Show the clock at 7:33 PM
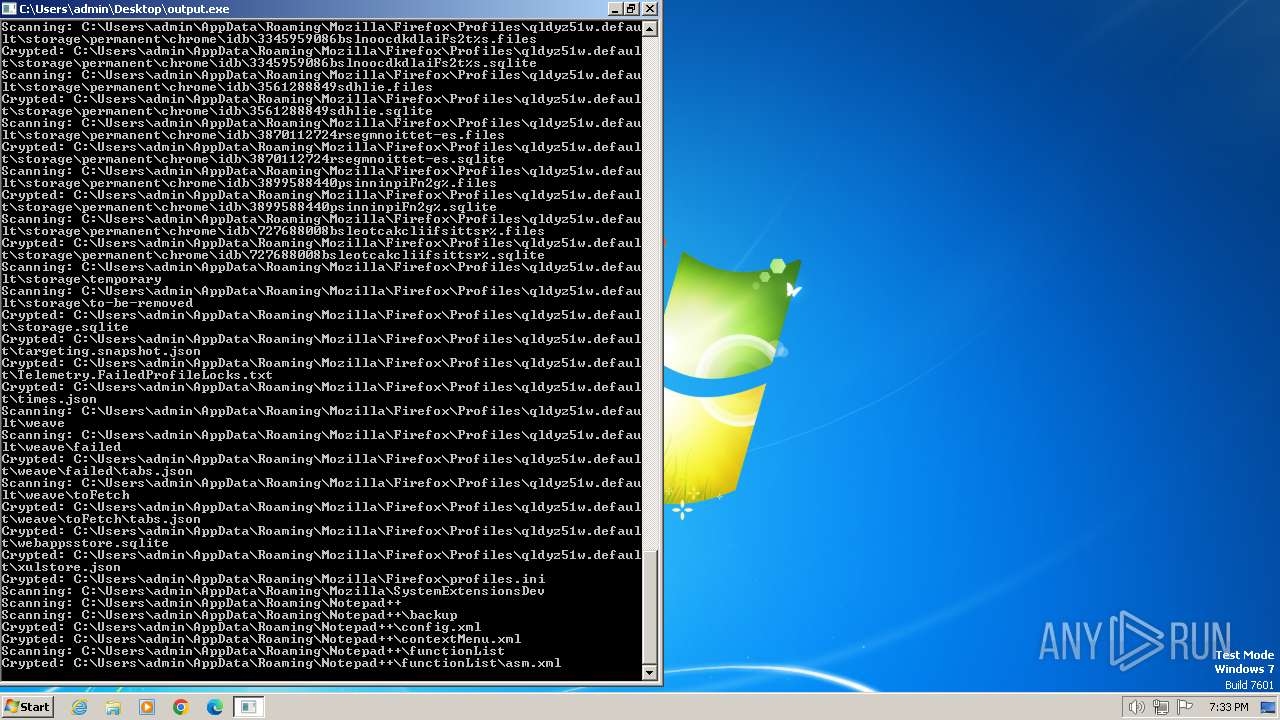Viewport: 1280px width, 720px height. tap(1228, 707)
